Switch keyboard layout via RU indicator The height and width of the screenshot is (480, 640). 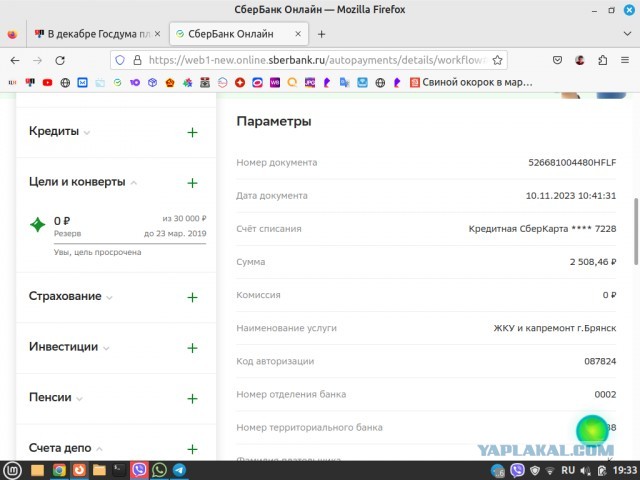pyautogui.click(x=568, y=470)
